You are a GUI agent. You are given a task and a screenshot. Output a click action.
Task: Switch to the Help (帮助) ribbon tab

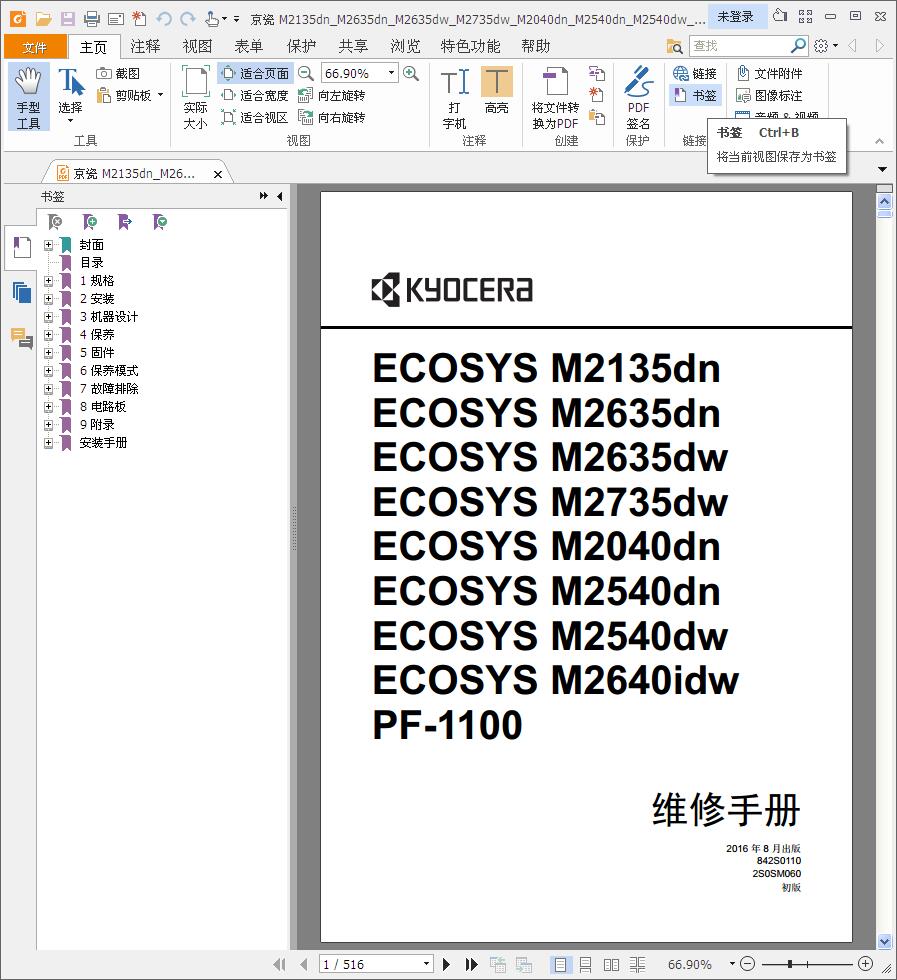pos(536,46)
